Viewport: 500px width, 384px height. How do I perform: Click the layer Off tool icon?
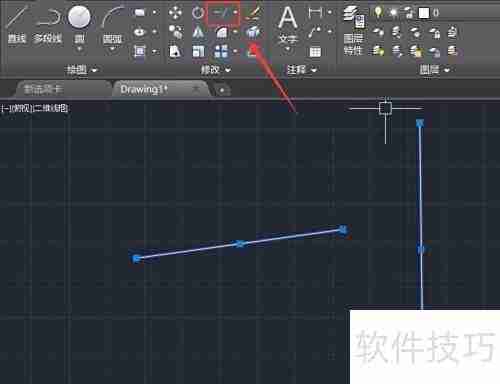pos(378,32)
